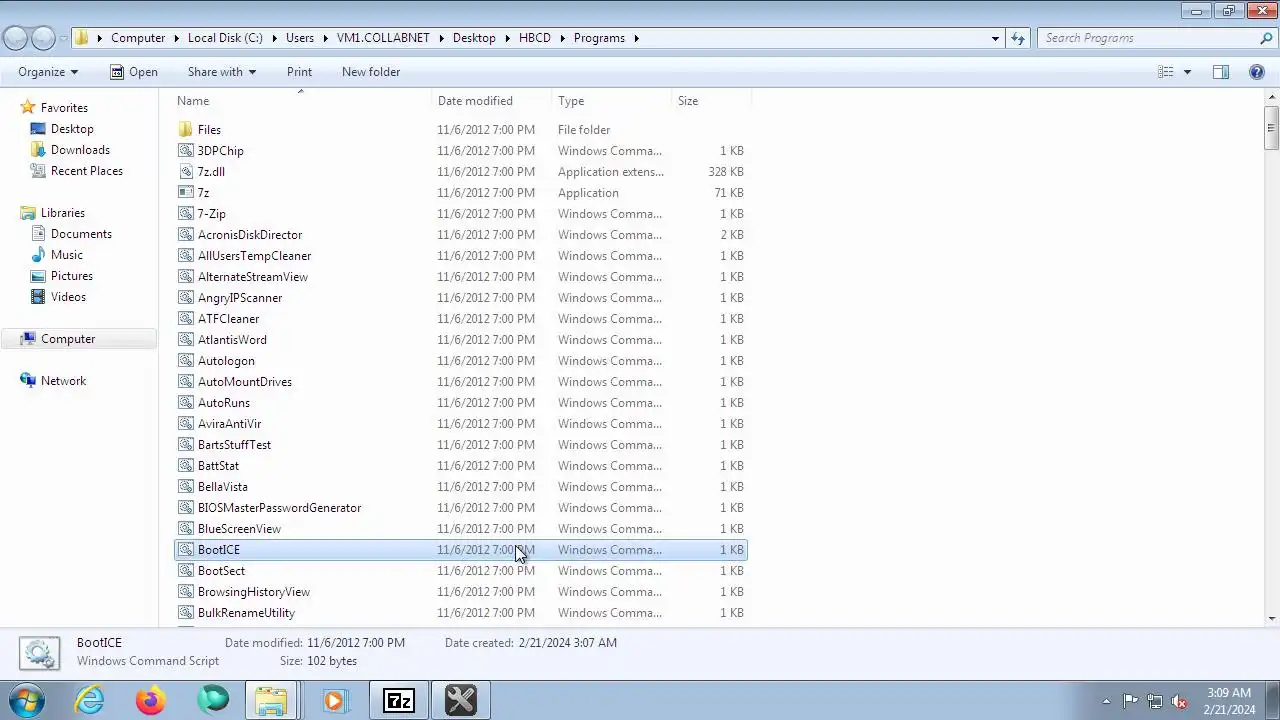Launch Firefox from the taskbar

151,700
